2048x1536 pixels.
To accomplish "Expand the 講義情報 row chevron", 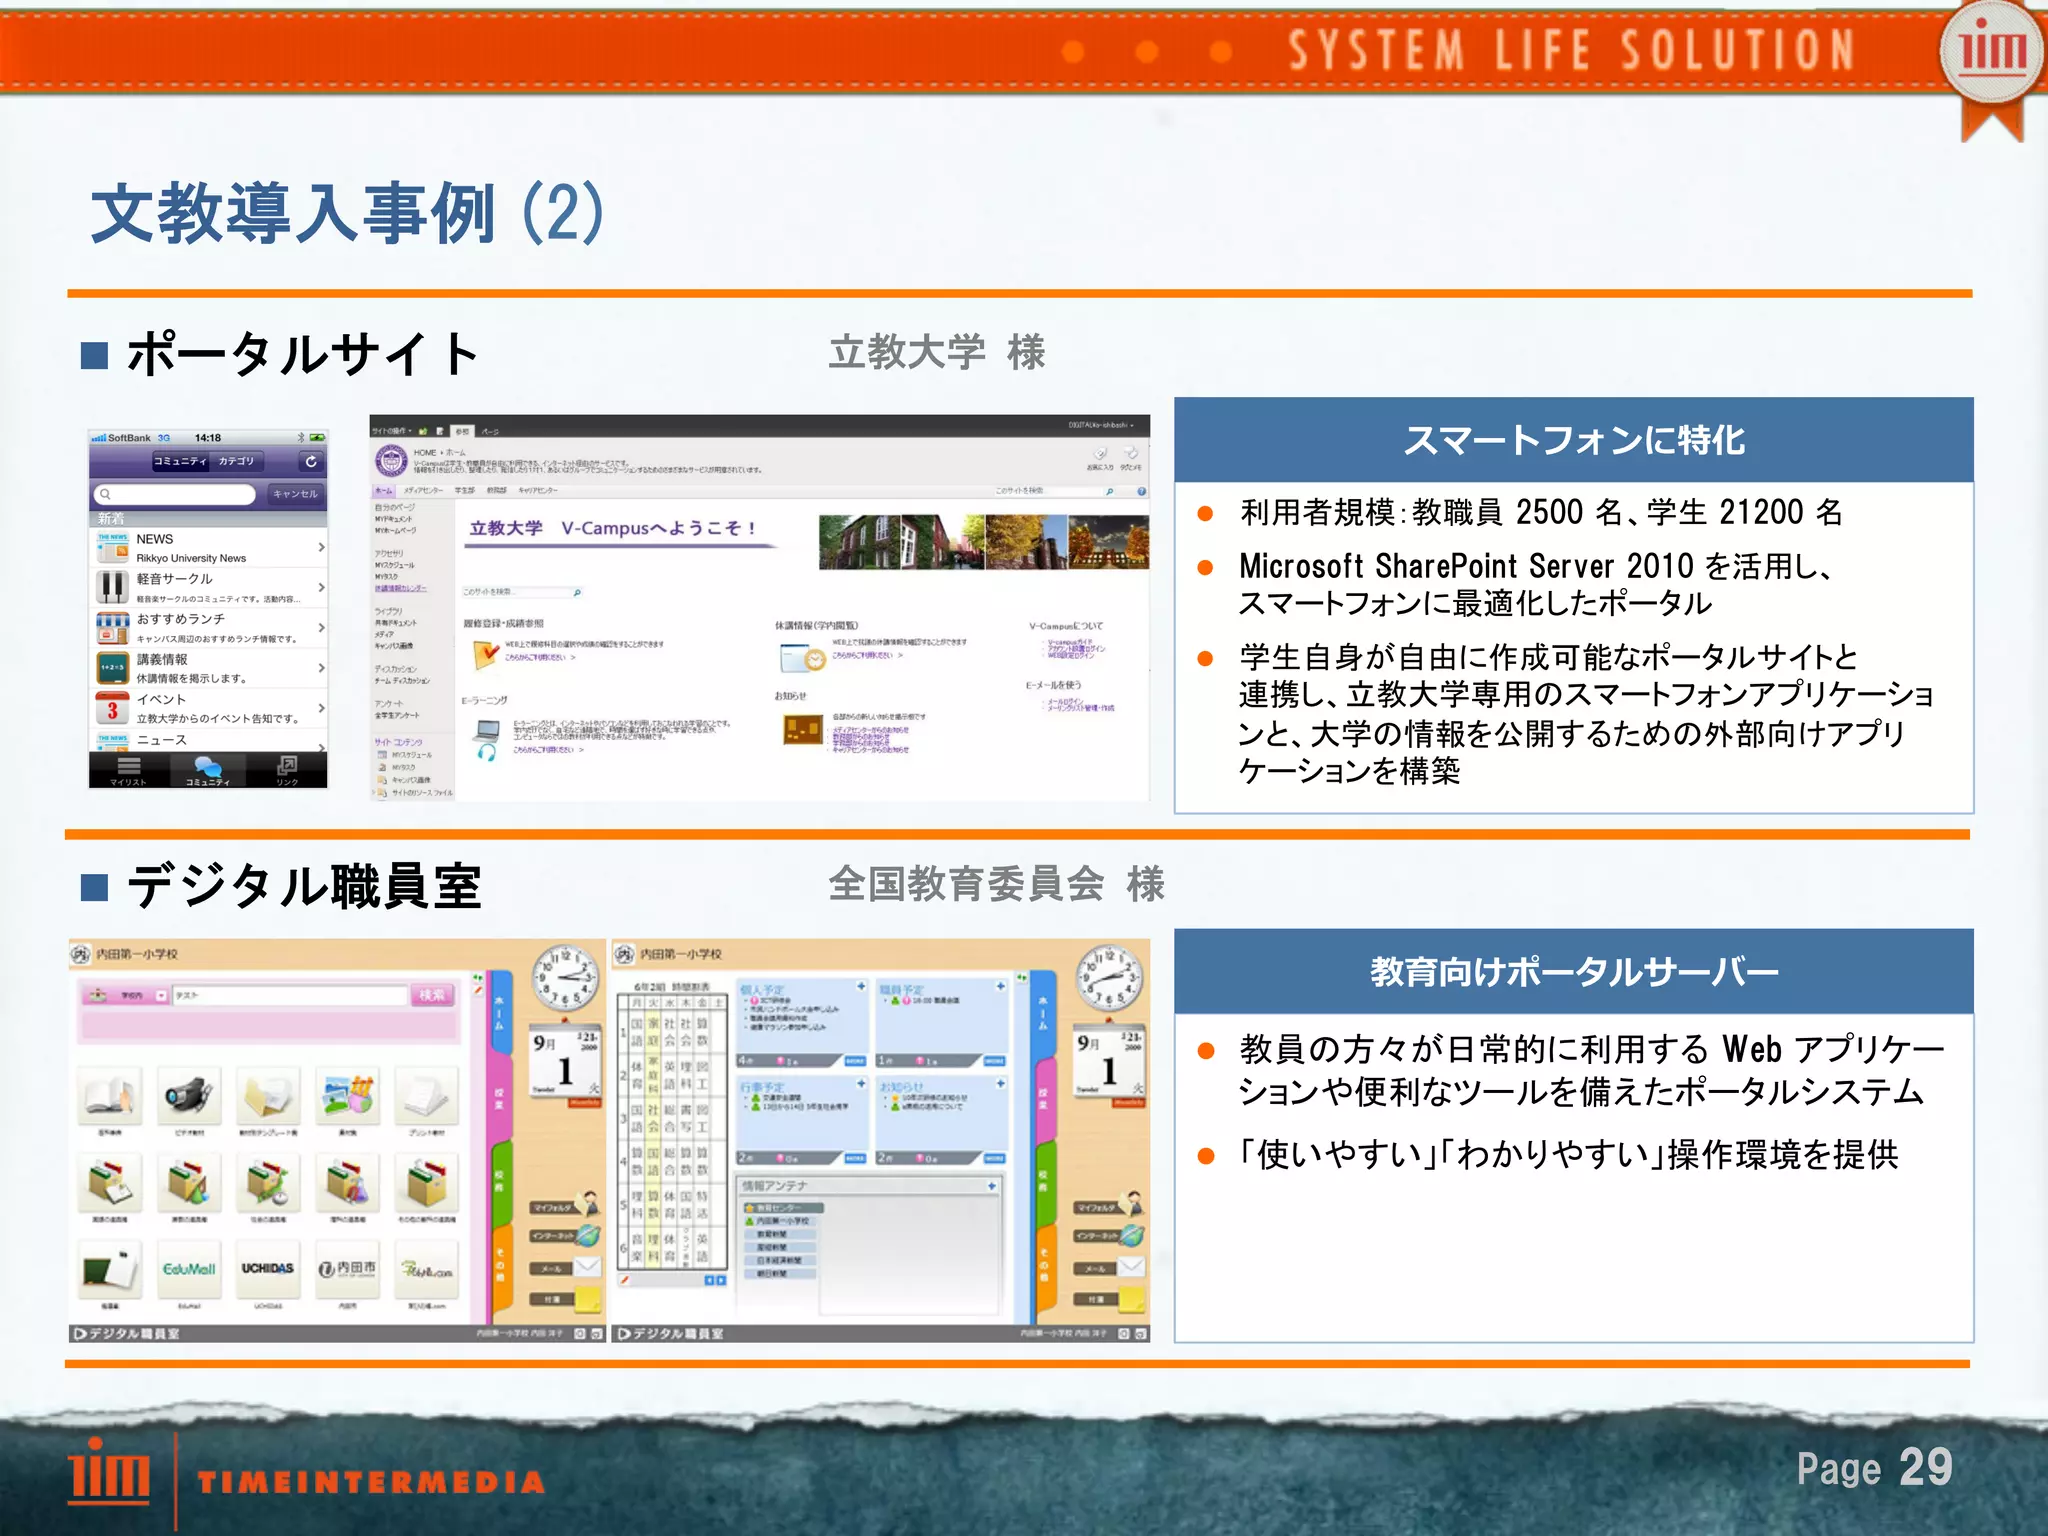I will coord(321,667).
